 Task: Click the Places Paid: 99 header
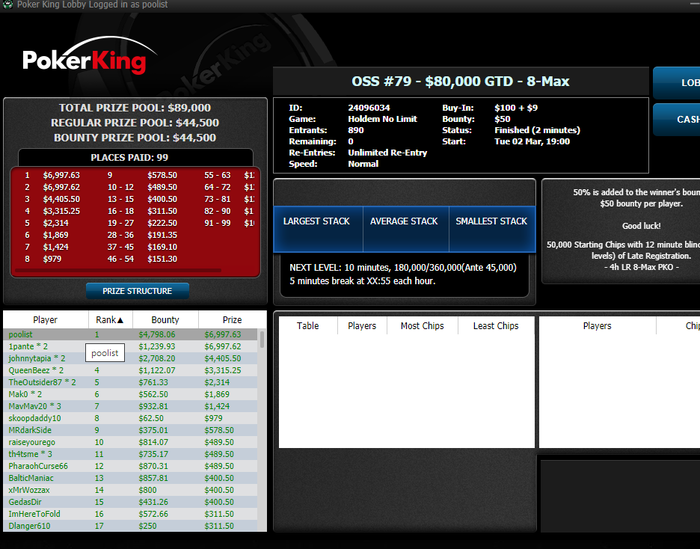[129, 158]
